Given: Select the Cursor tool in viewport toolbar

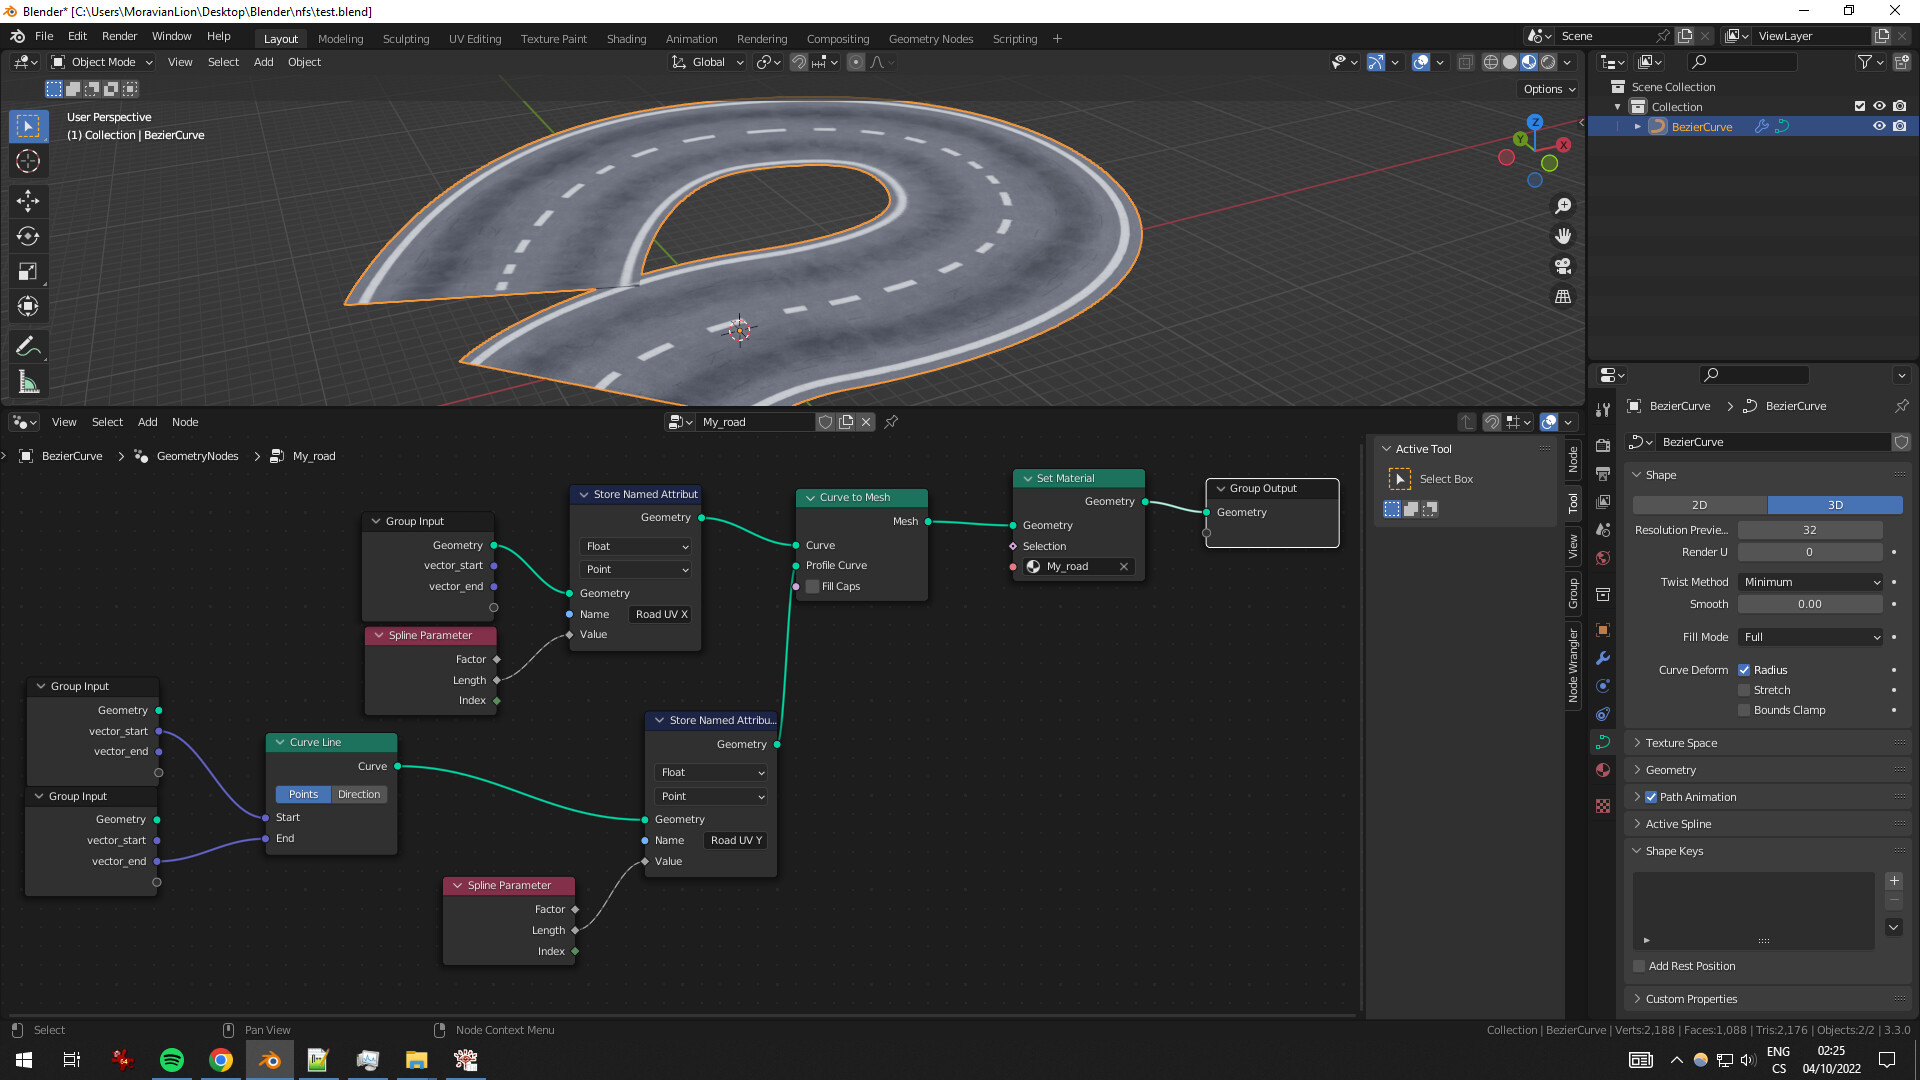Looking at the screenshot, I should [28, 161].
